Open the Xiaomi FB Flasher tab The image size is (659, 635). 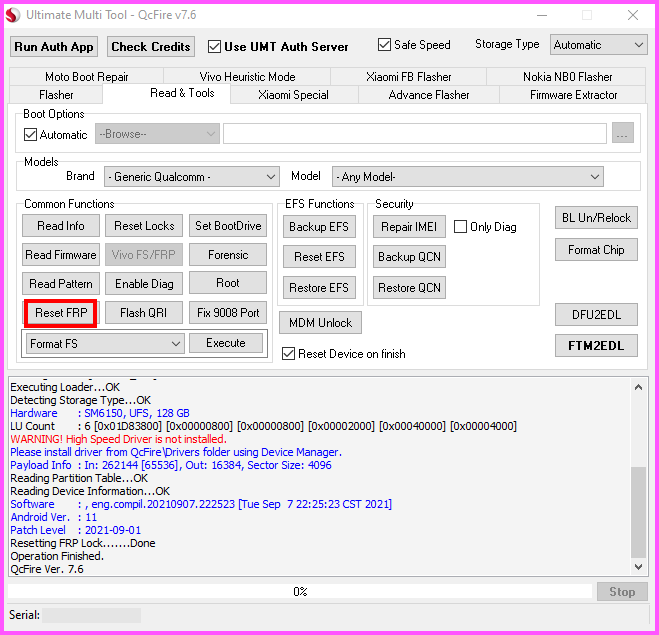coord(407,77)
